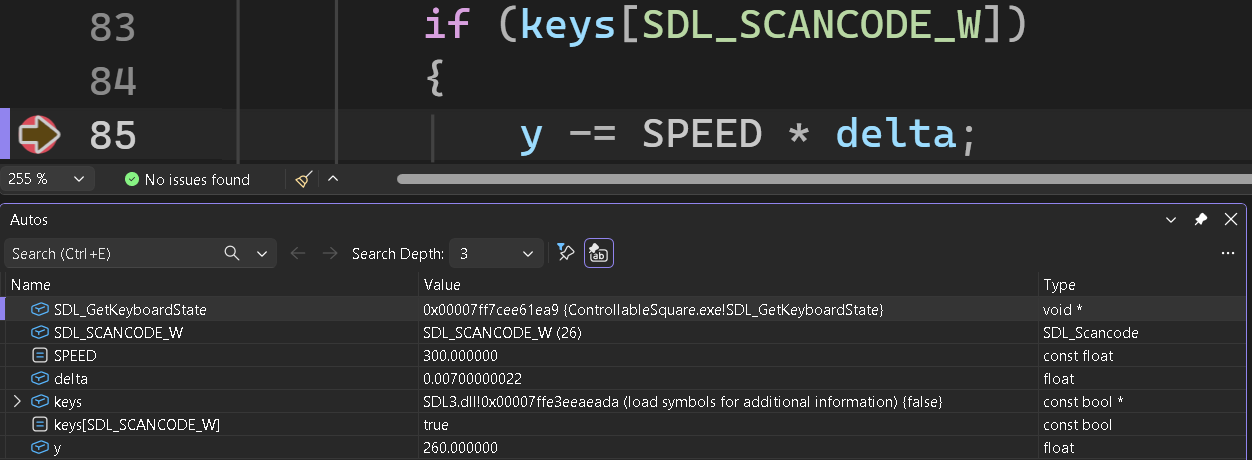Click the cube icon beside delta
This screenshot has width=1252, height=460.
(40, 379)
